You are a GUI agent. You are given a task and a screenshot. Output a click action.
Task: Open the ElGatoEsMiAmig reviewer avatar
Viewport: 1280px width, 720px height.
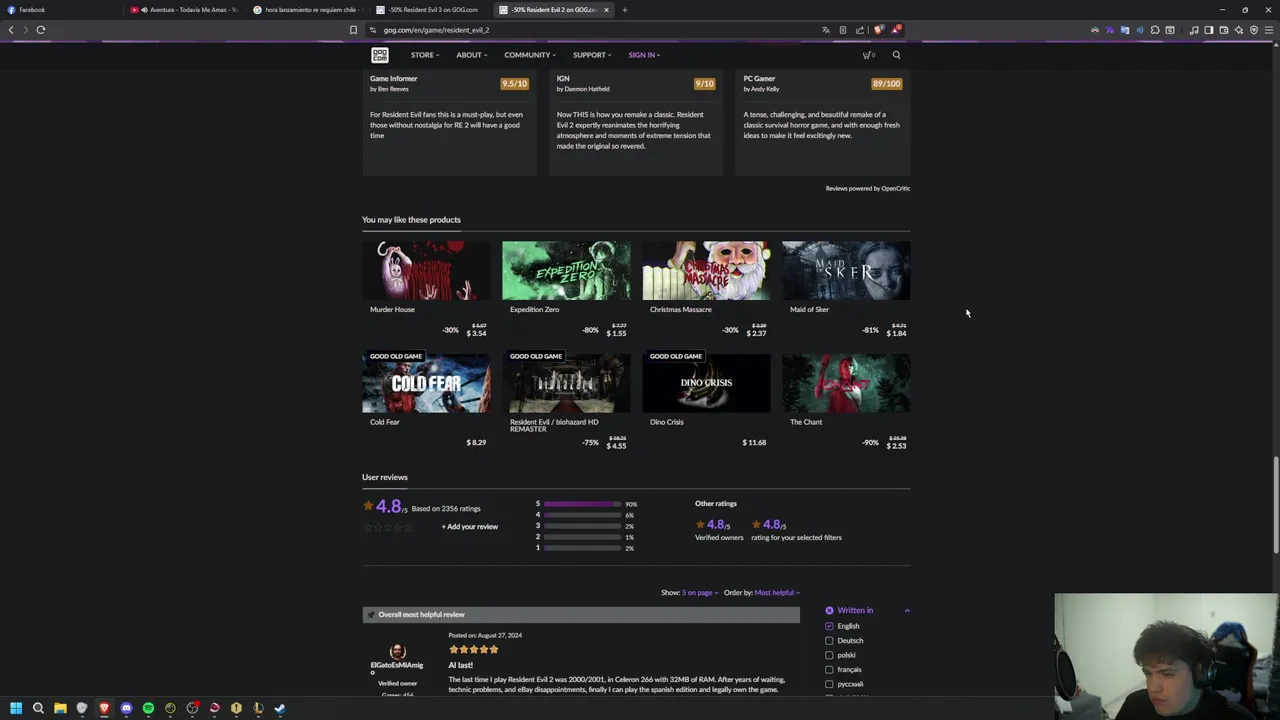(397, 652)
